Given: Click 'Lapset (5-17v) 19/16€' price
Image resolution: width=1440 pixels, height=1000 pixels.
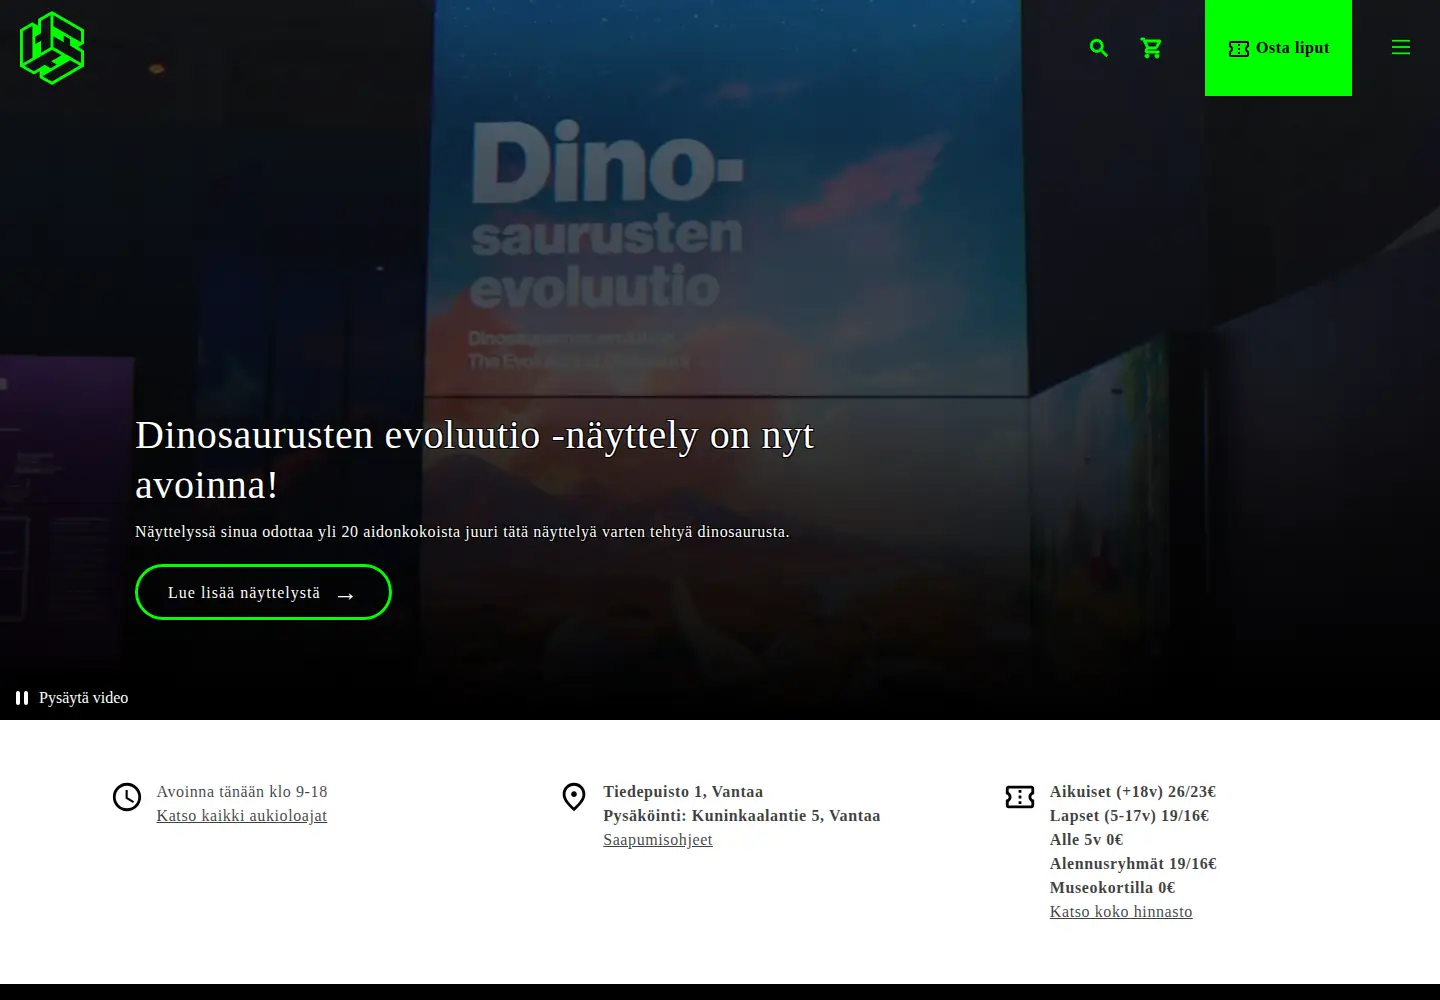Looking at the screenshot, I should [x=1130, y=816].
